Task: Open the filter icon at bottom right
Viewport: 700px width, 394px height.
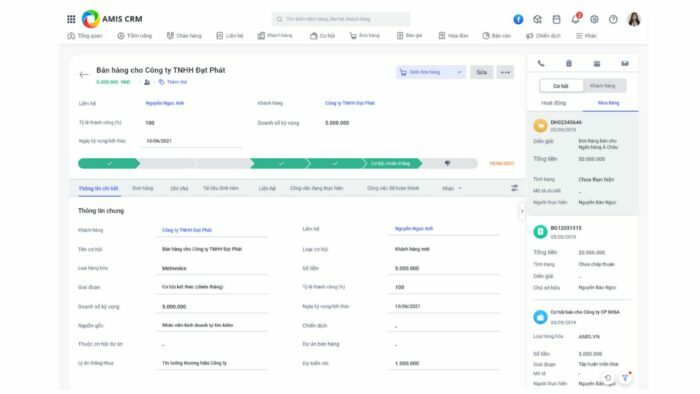Action: click(625, 377)
